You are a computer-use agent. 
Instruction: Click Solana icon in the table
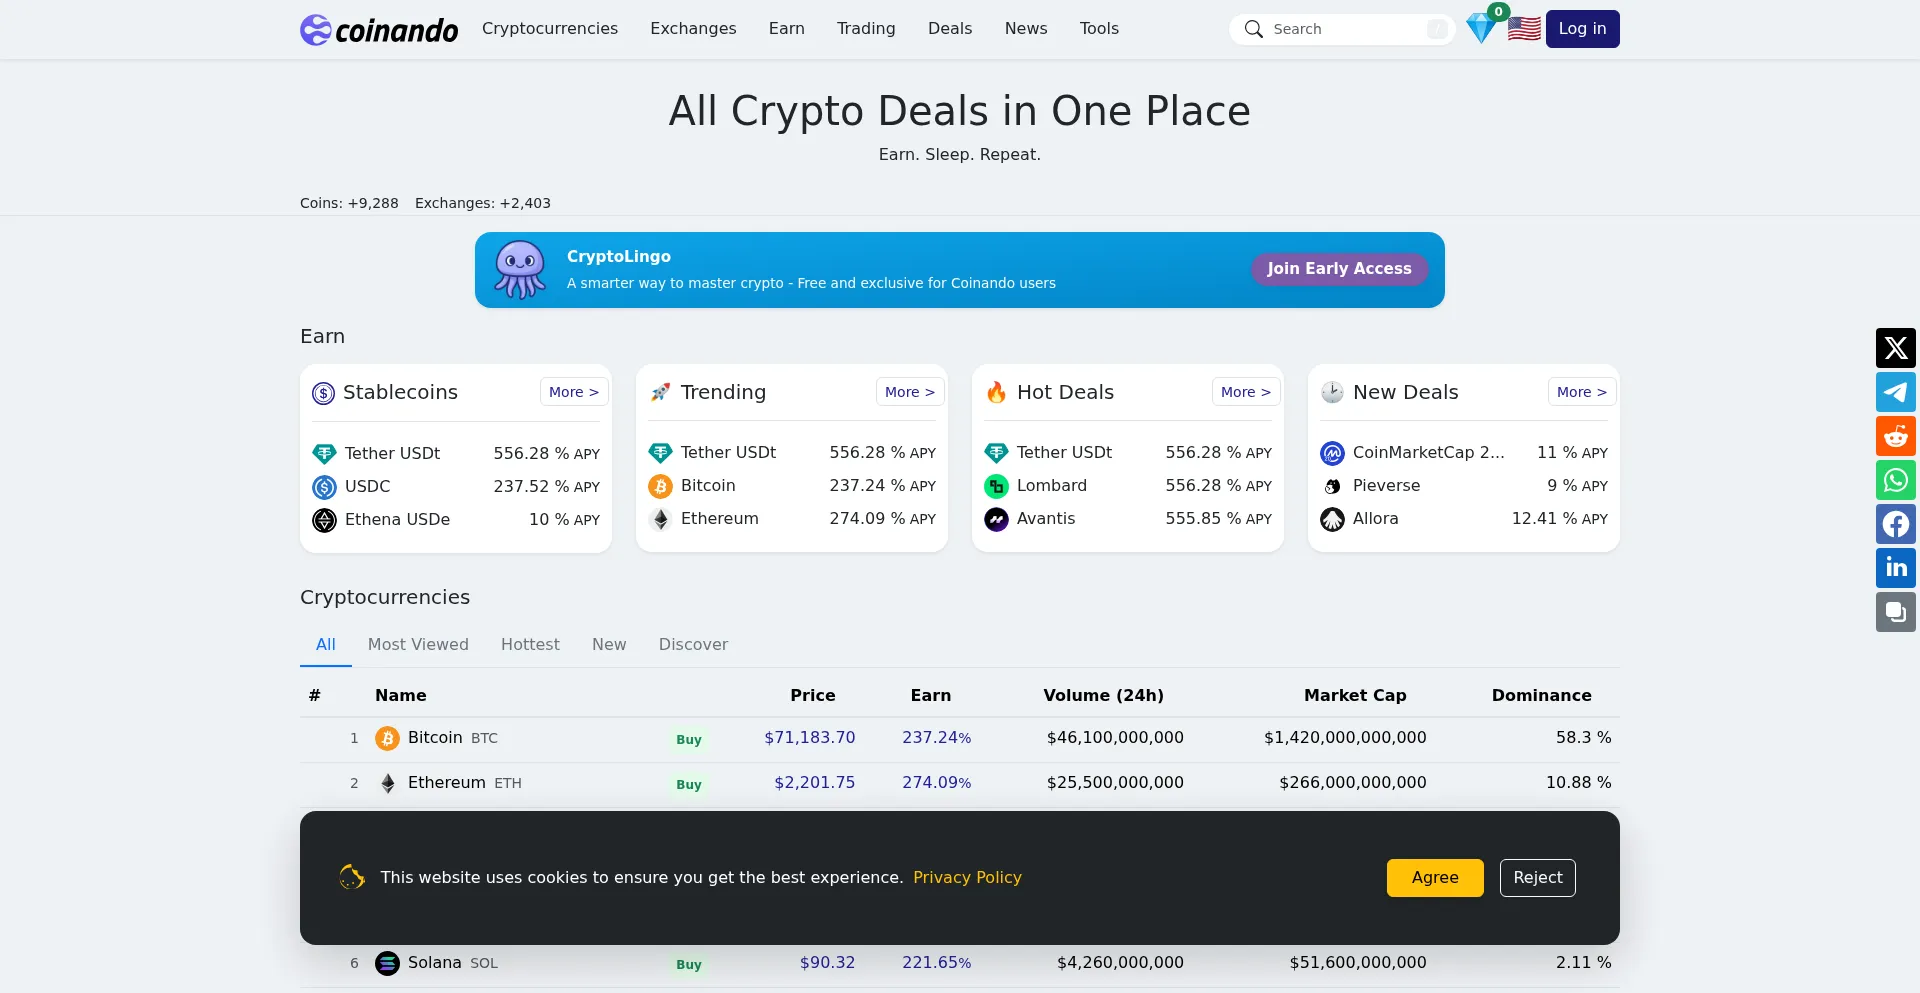387,963
